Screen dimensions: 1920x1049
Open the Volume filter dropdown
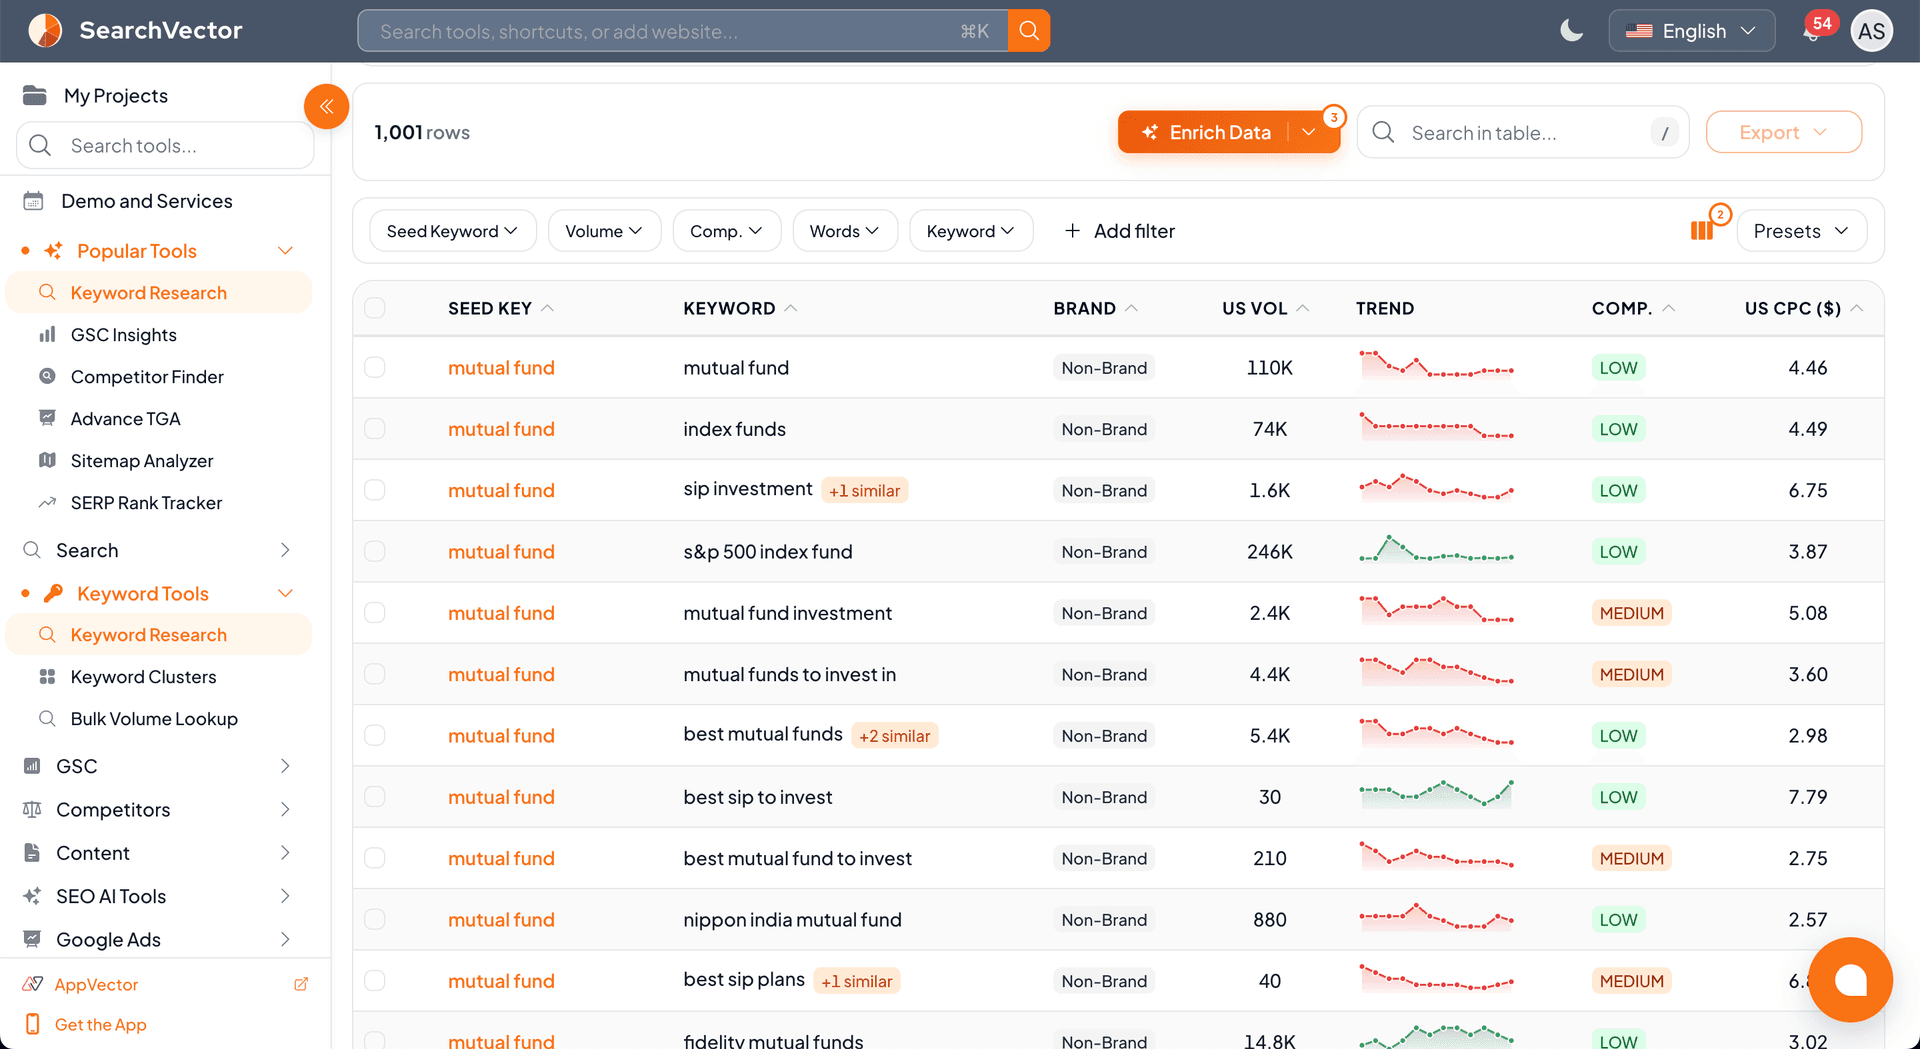[604, 231]
